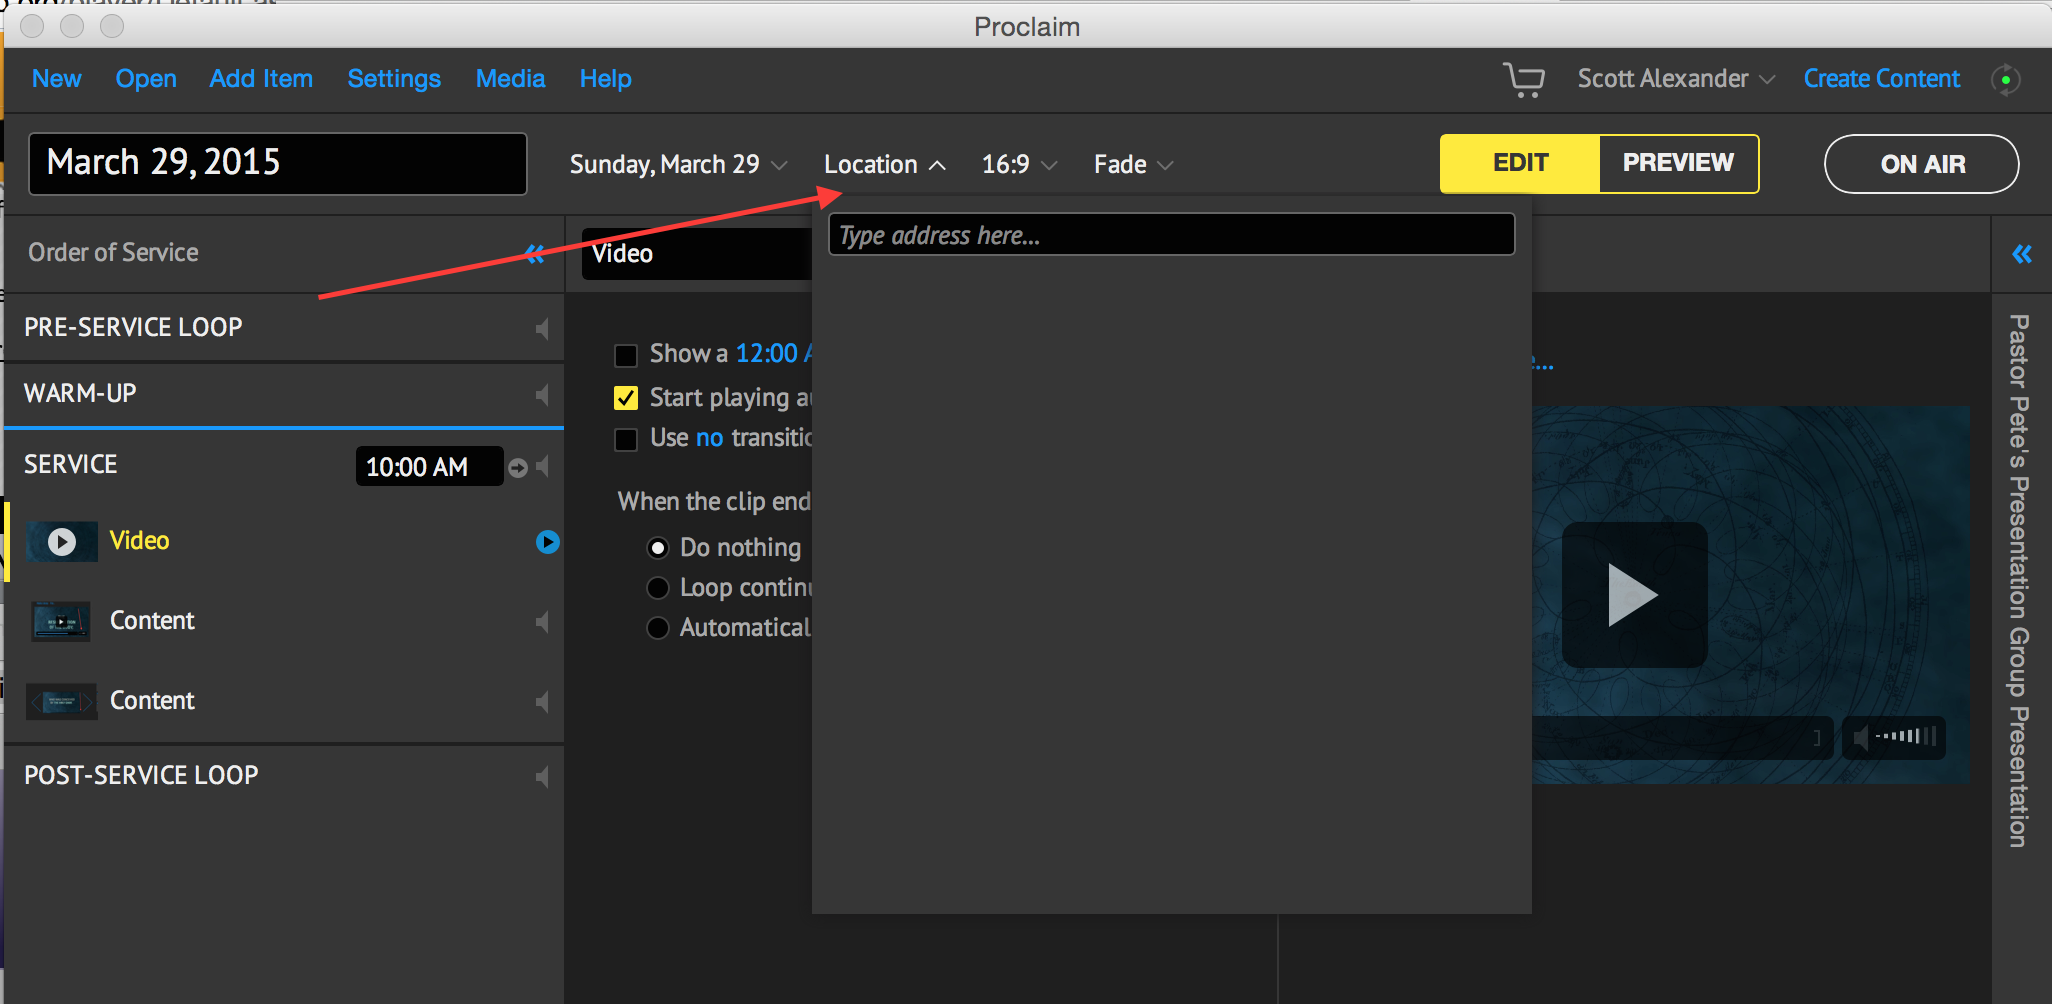Viewport: 2052px width, 1004px height.
Task: Edit the 'March 29, 2015' presentation title field
Action: click(278, 163)
